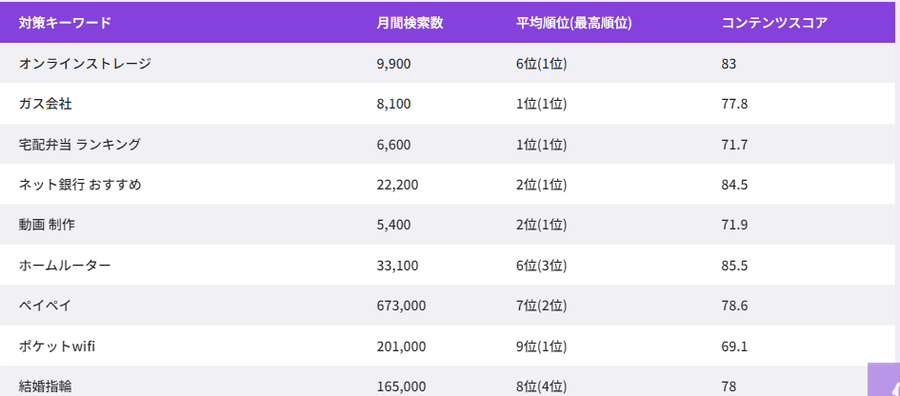
Task: Click the 9位(1位) rank for ポケットwifi
Action: (541, 346)
